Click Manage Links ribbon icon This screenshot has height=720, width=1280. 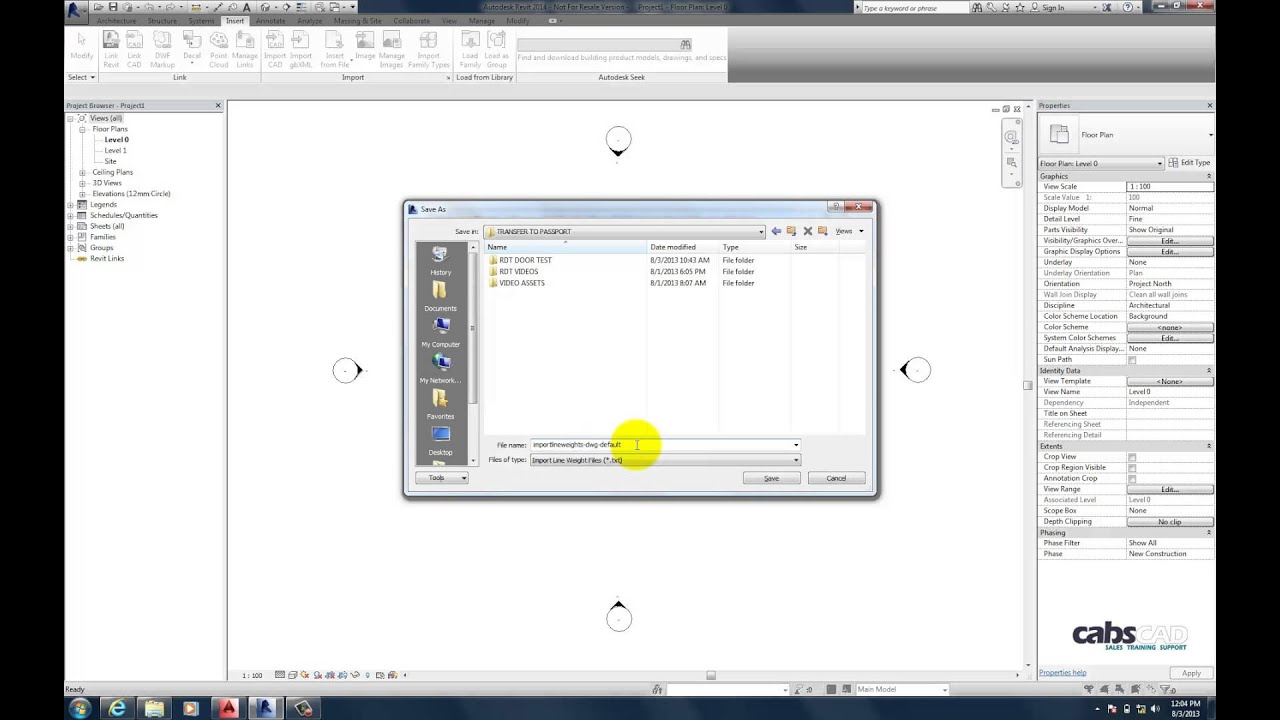pyautogui.click(x=245, y=48)
